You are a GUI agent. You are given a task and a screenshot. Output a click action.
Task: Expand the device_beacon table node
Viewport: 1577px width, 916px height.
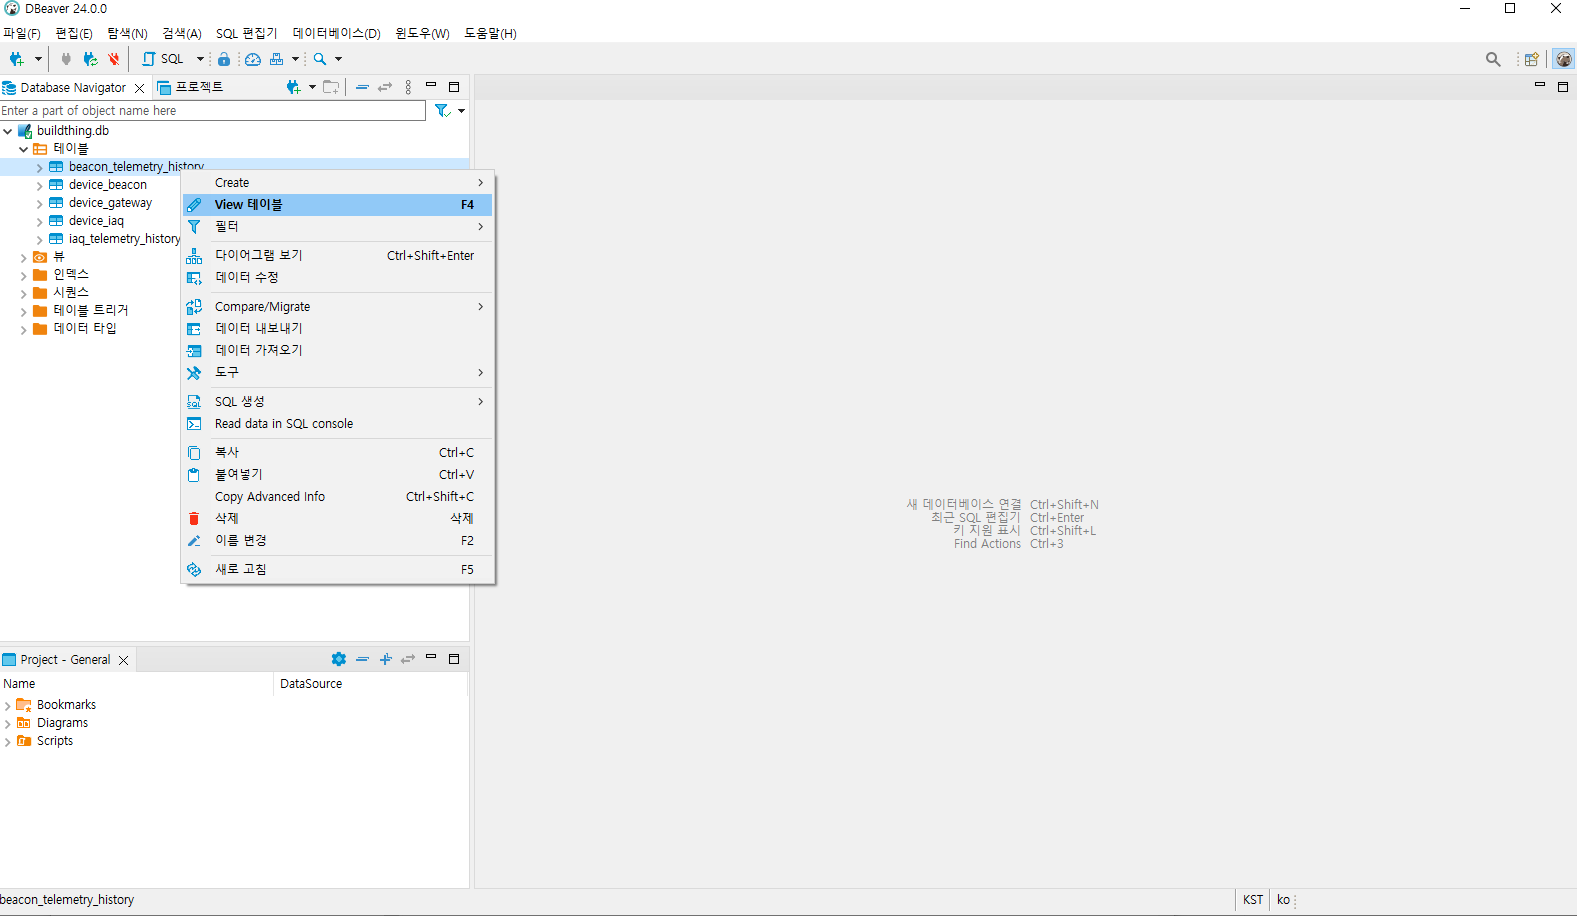pyautogui.click(x=39, y=186)
